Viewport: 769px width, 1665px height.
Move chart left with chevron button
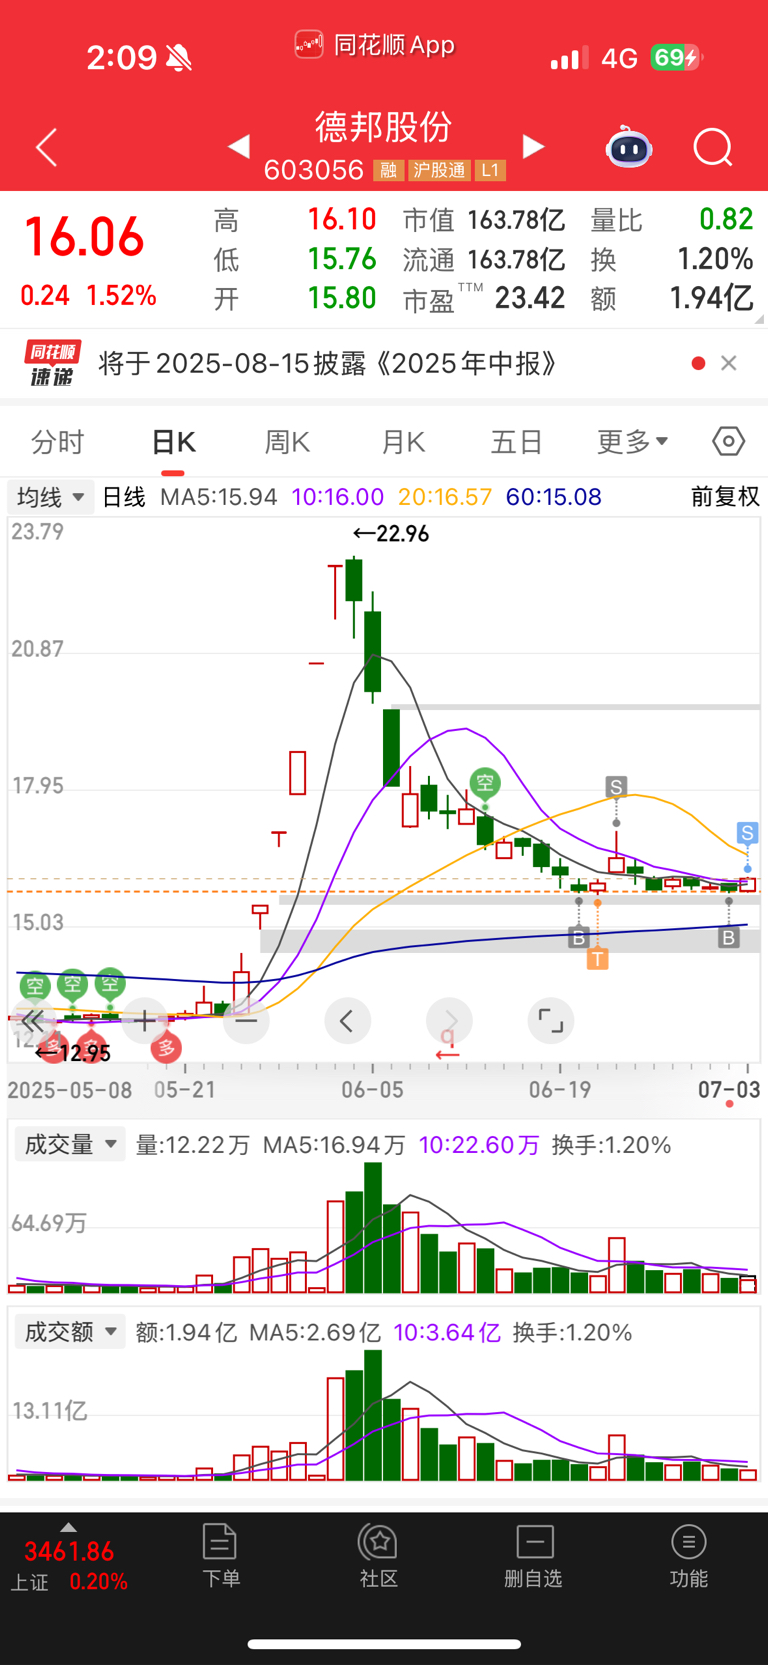347,1021
